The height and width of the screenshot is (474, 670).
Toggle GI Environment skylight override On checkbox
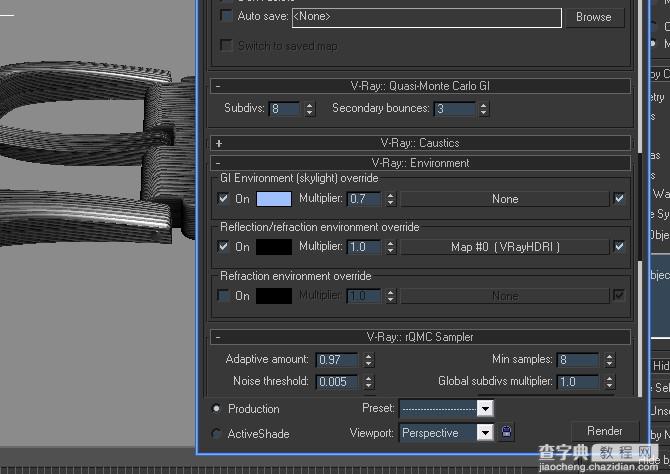point(223,199)
